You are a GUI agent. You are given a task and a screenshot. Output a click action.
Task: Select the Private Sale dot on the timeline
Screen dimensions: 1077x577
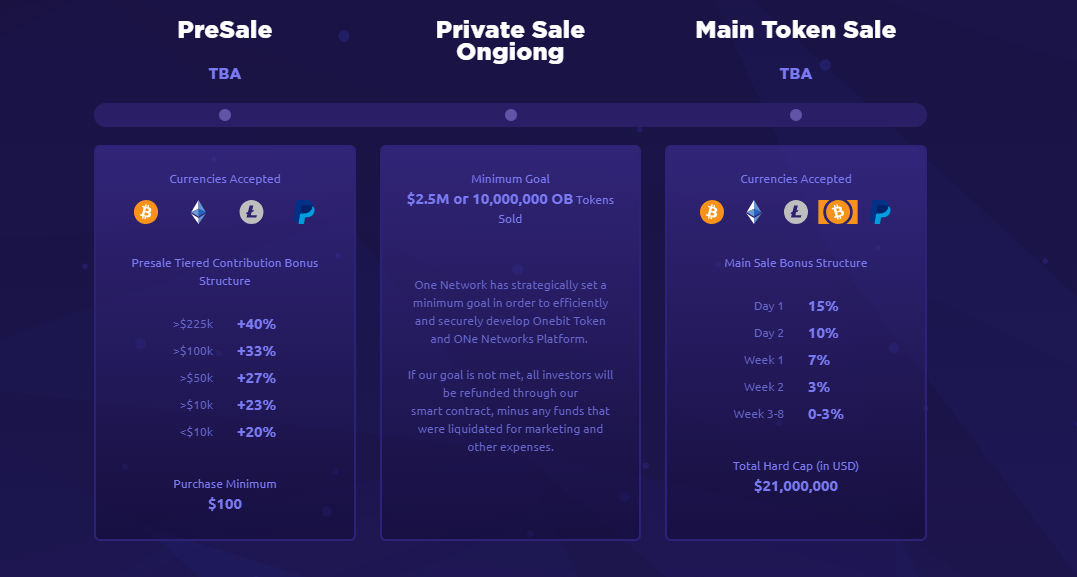tap(510, 115)
